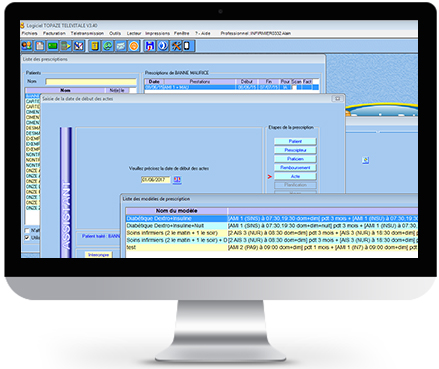This screenshot has width=439, height=369.
Task: Open calendar picker next to start date
Action: [177, 180]
